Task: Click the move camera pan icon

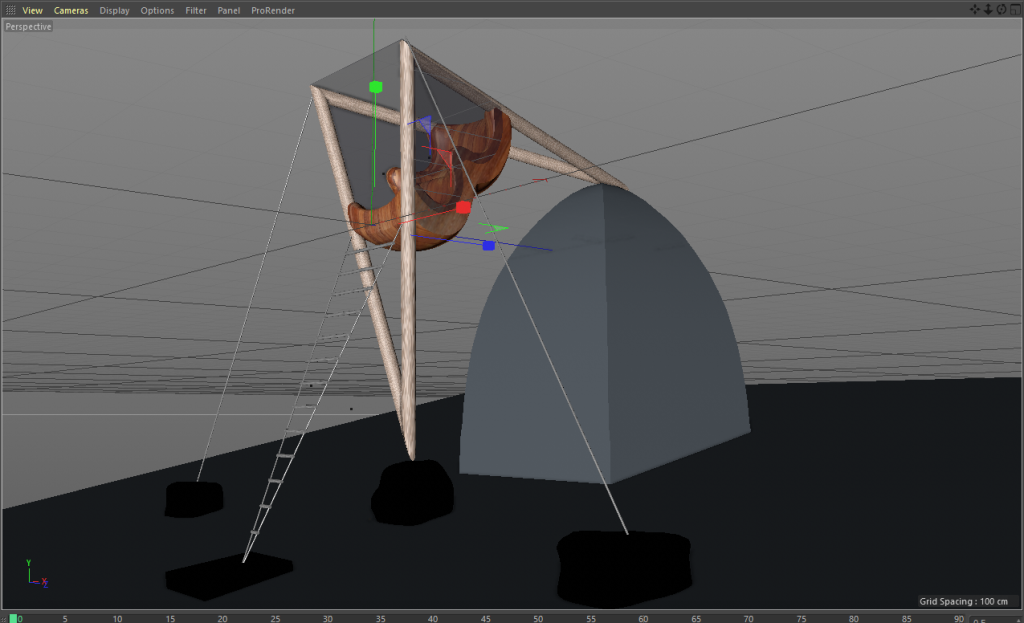Action: coord(976,9)
